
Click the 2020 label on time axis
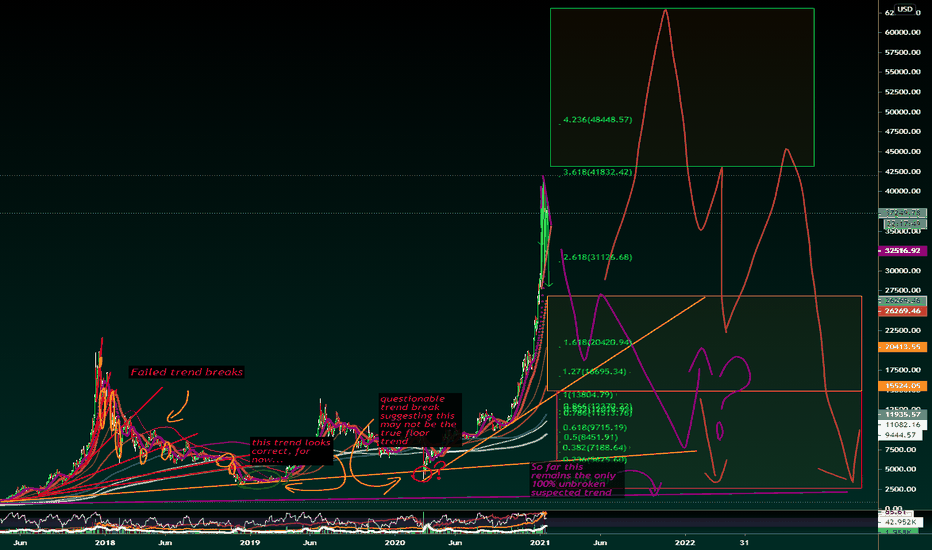click(395, 543)
